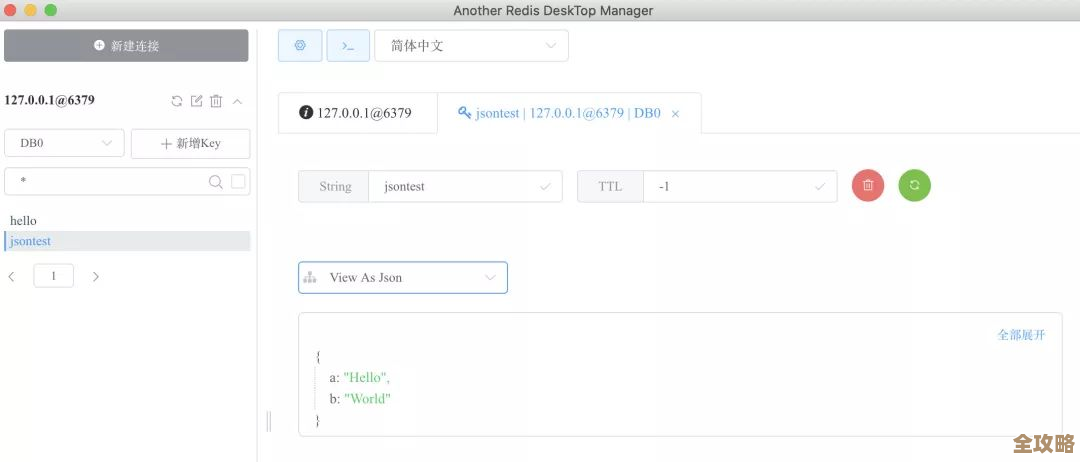Edit the 127.0.0.1@6379 connection
This screenshot has width=1080, height=462.
[x=197, y=101]
